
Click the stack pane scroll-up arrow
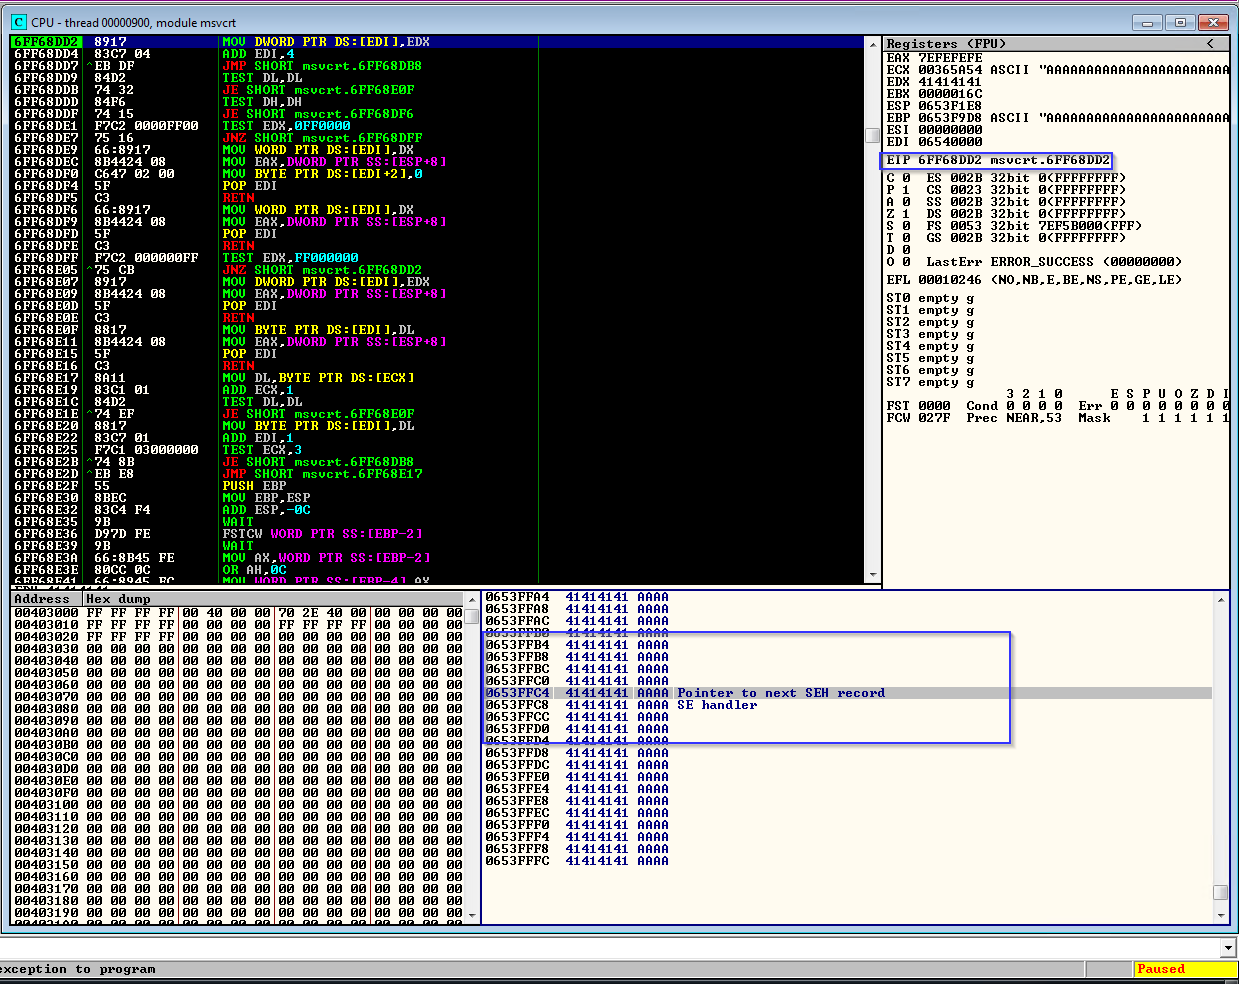point(1220,599)
